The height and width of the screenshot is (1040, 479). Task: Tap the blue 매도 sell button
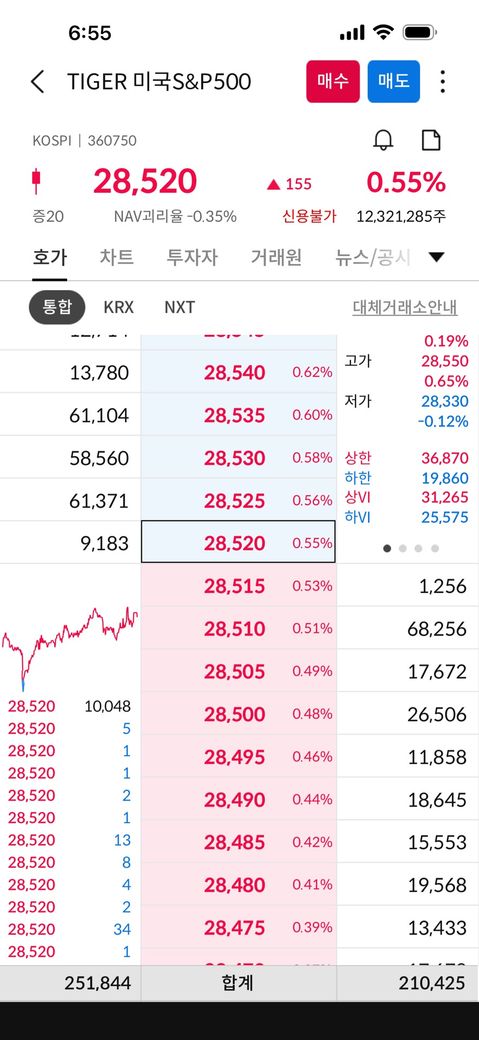[x=394, y=82]
